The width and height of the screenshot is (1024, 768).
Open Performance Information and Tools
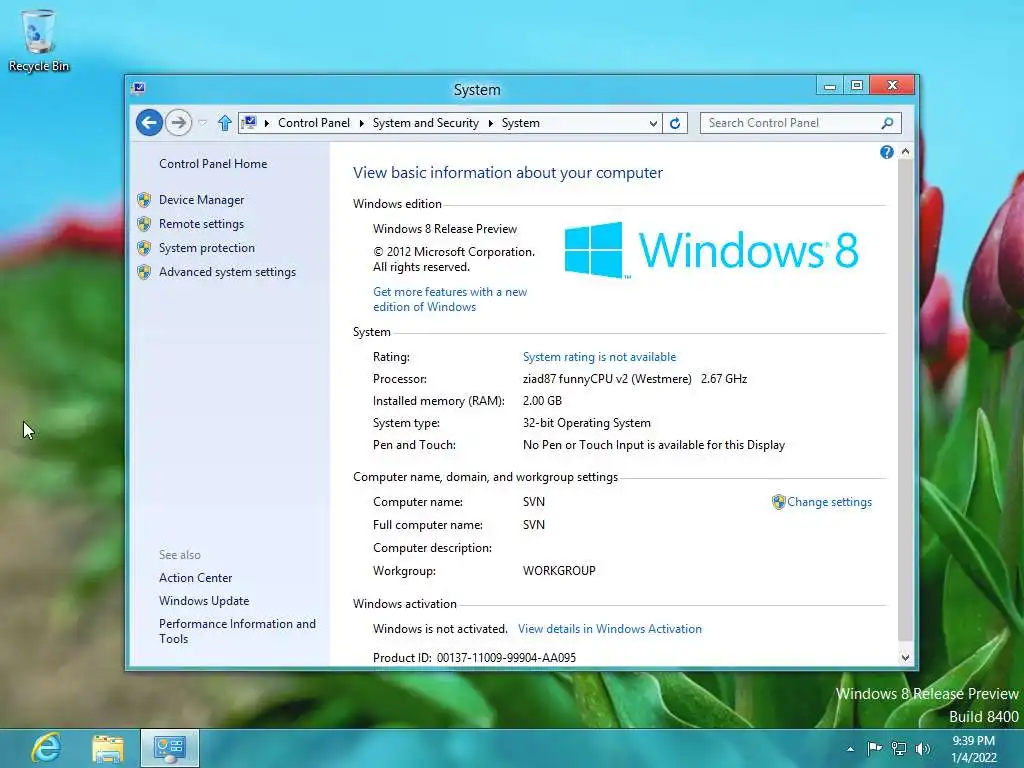tap(237, 632)
